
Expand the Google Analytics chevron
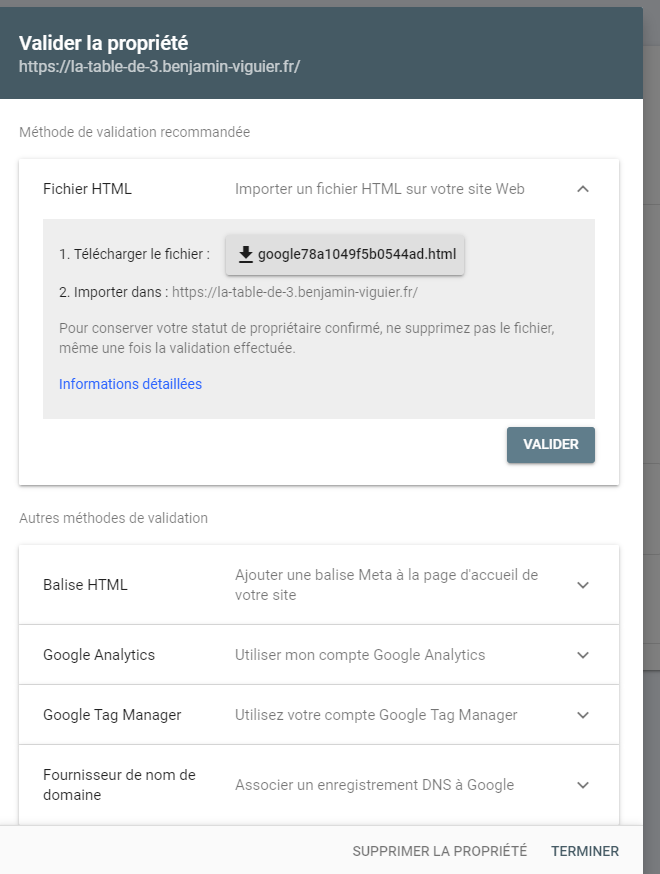pyautogui.click(x=583, y=655)
